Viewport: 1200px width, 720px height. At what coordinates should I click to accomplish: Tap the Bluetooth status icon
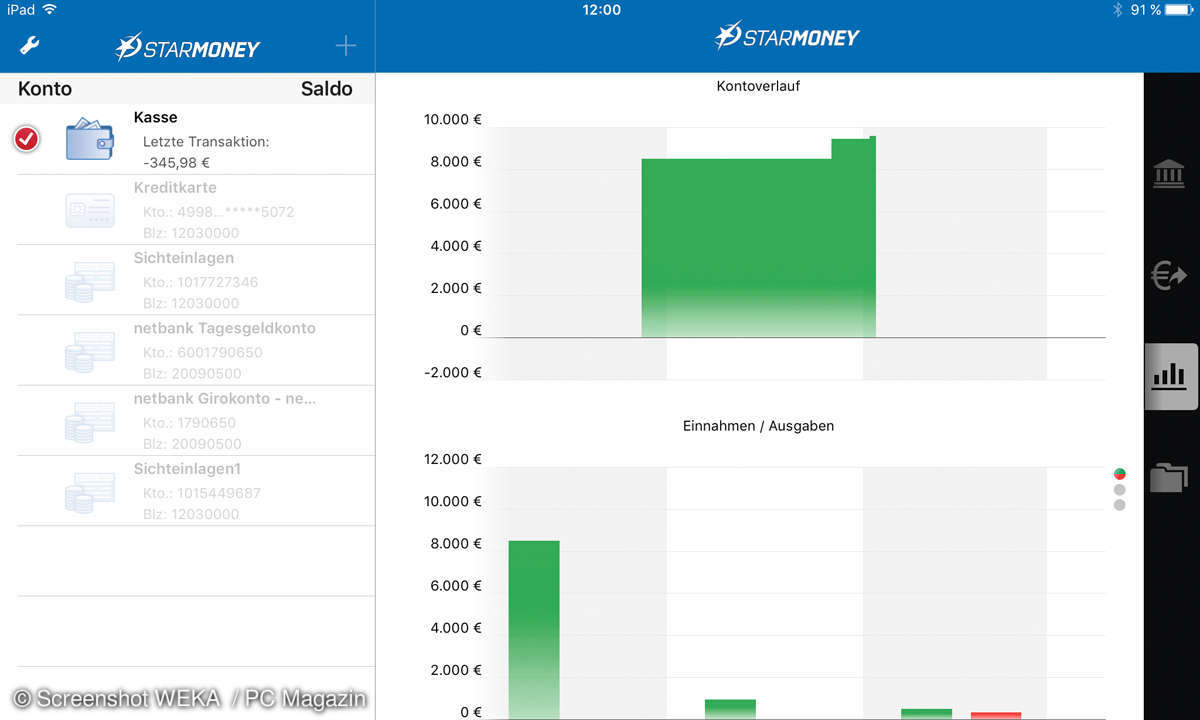click(x=1117, y=10)
